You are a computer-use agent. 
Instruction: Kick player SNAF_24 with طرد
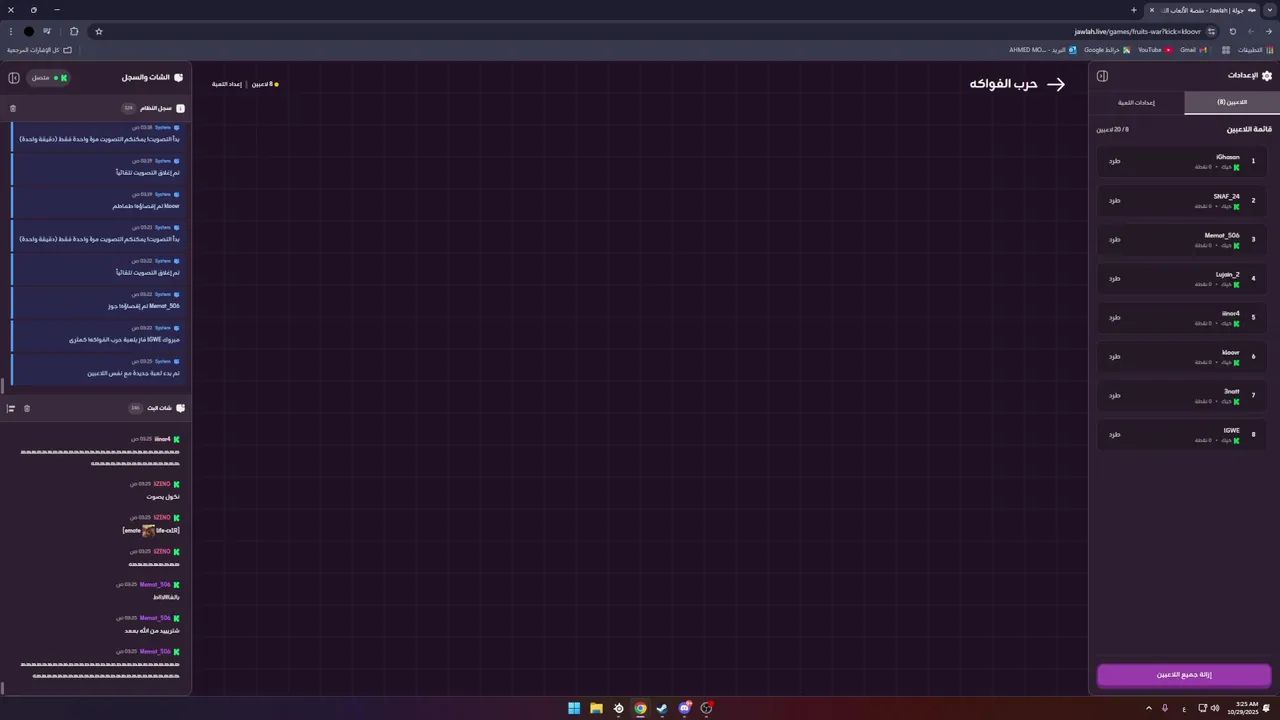pos(1114,200)
